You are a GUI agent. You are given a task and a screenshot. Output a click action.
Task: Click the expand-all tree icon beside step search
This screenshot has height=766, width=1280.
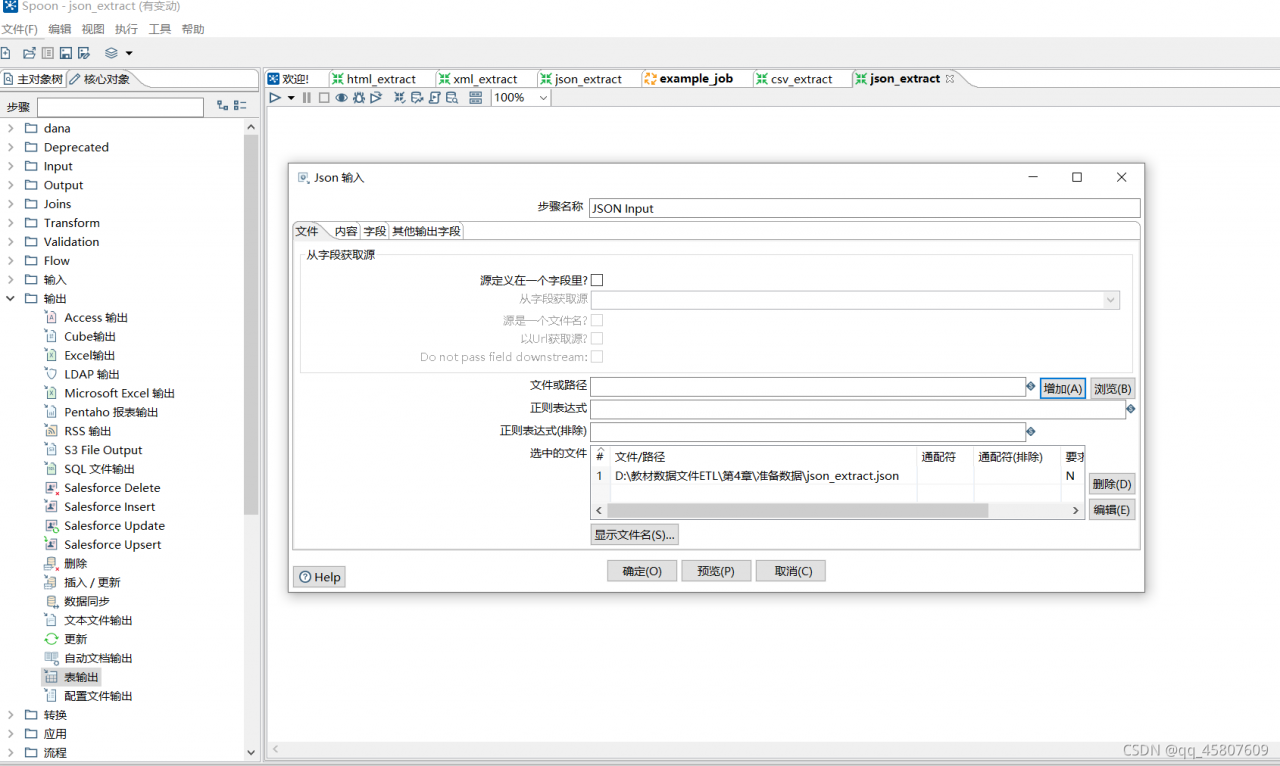point(222,106)
